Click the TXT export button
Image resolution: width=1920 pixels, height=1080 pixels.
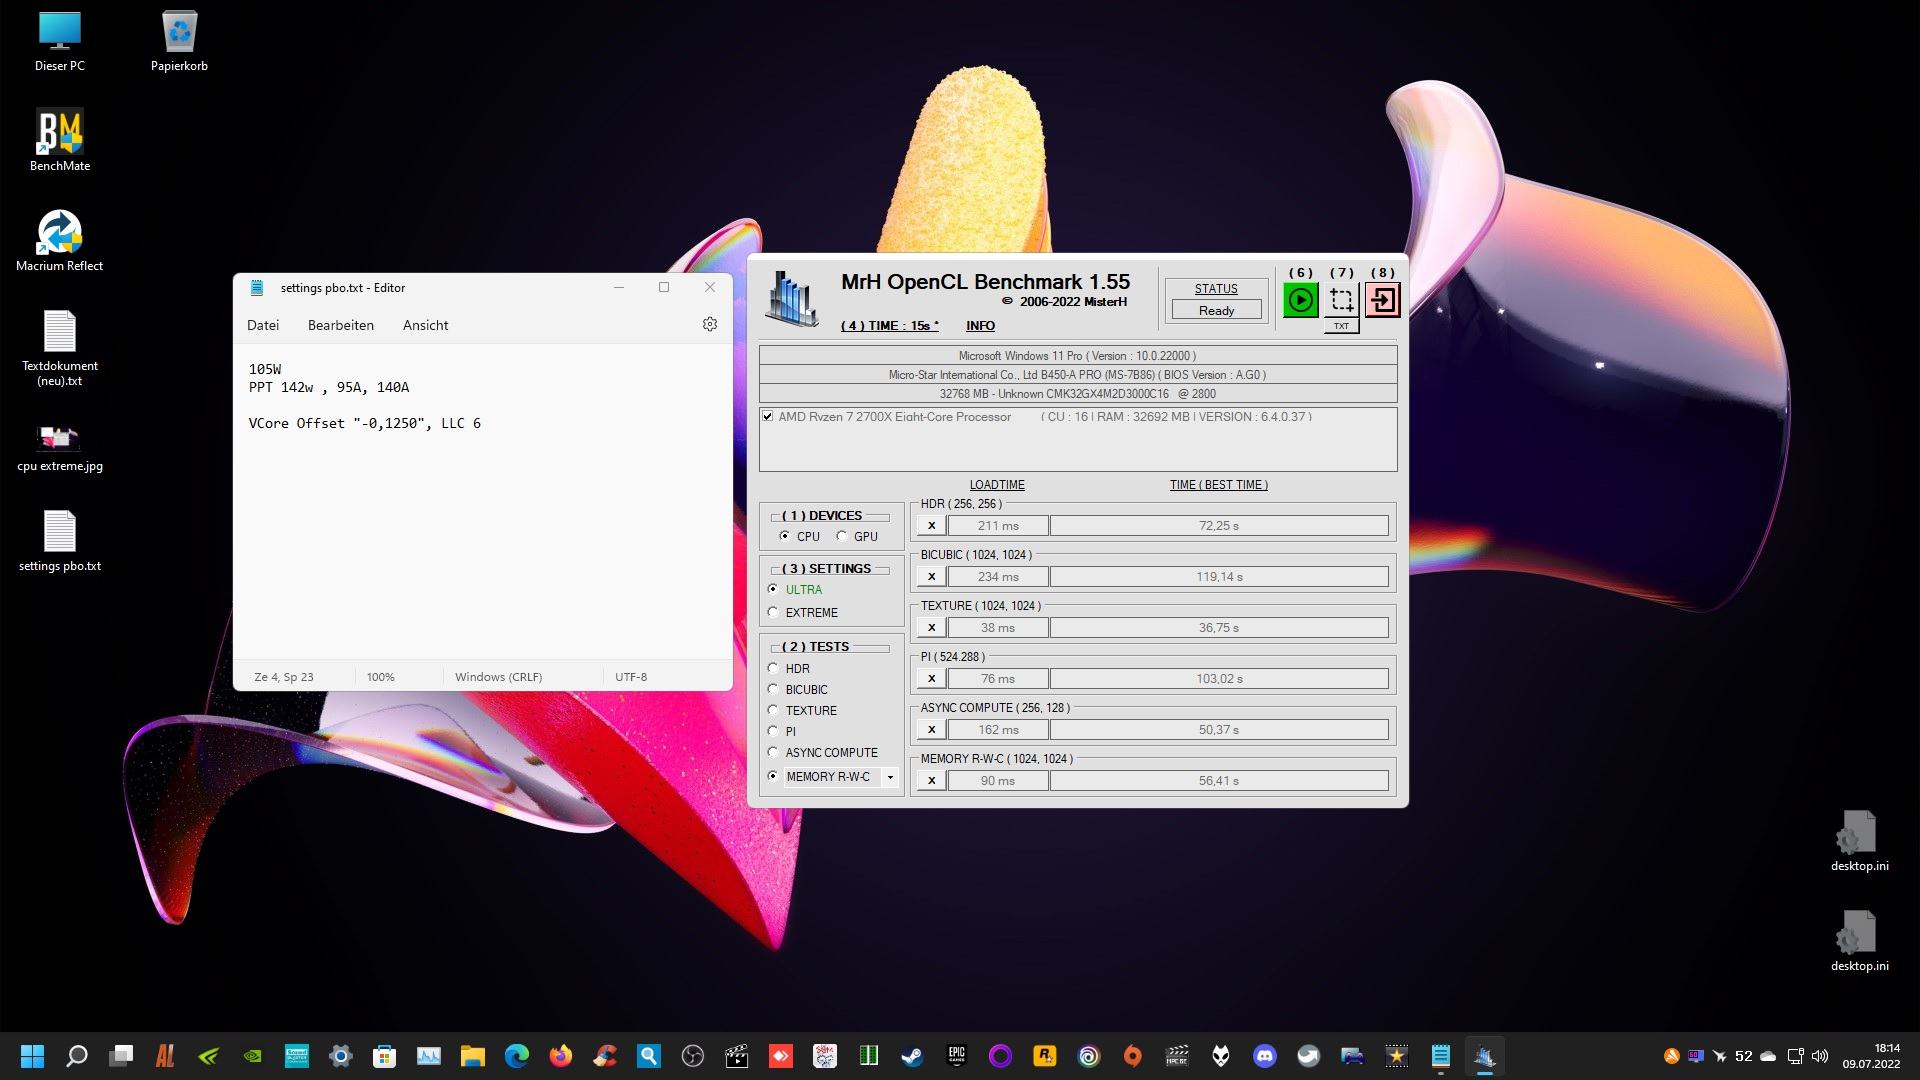click(1341, 326)
